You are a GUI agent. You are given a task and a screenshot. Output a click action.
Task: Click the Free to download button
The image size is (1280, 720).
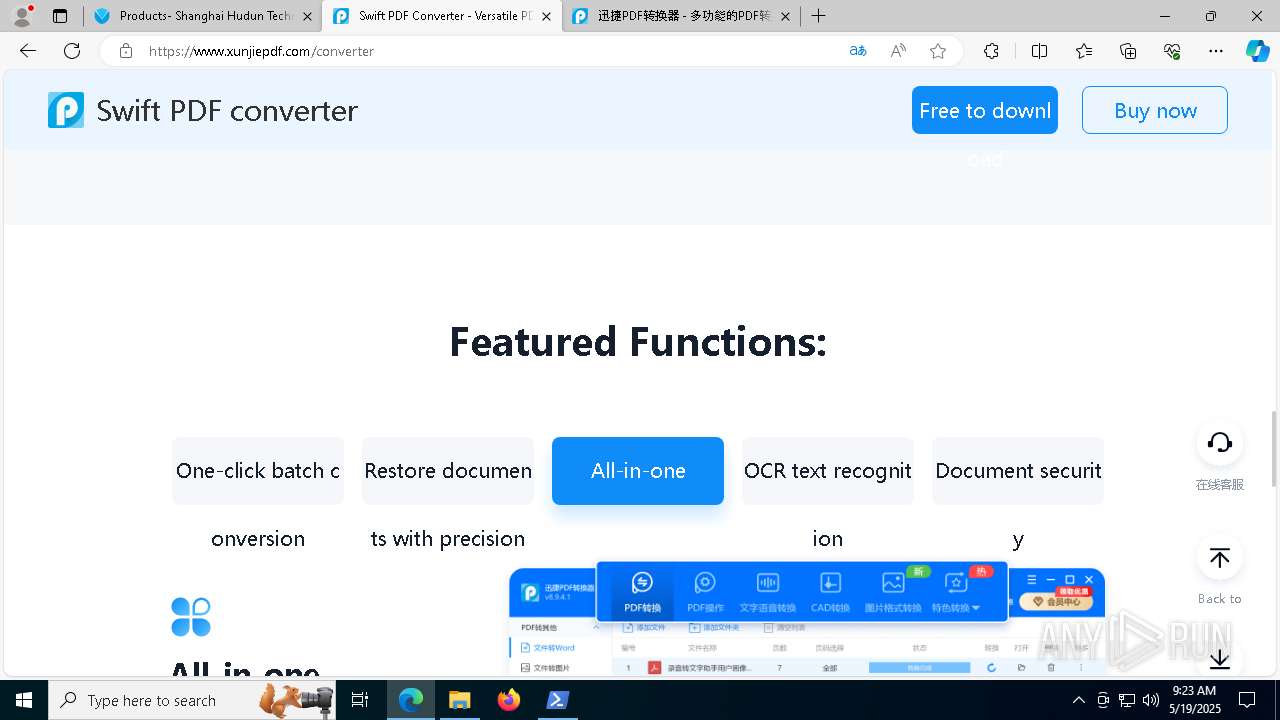[985, 110]
